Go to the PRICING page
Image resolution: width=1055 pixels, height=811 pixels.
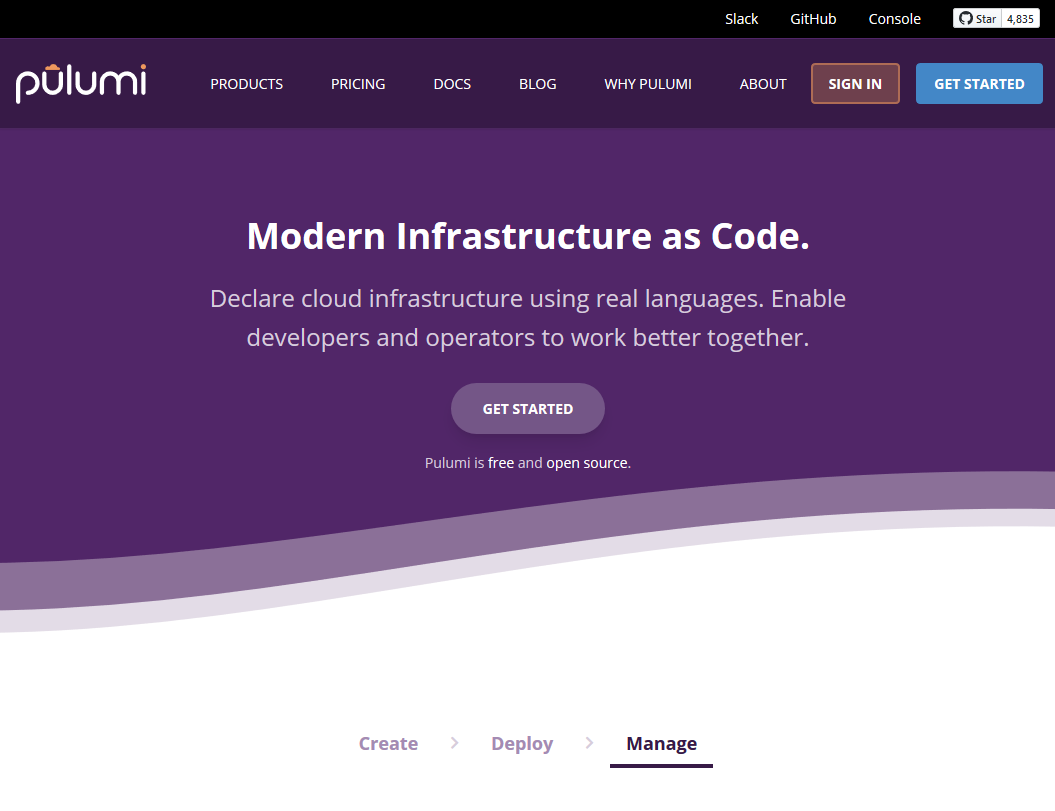tap(358, 84)
